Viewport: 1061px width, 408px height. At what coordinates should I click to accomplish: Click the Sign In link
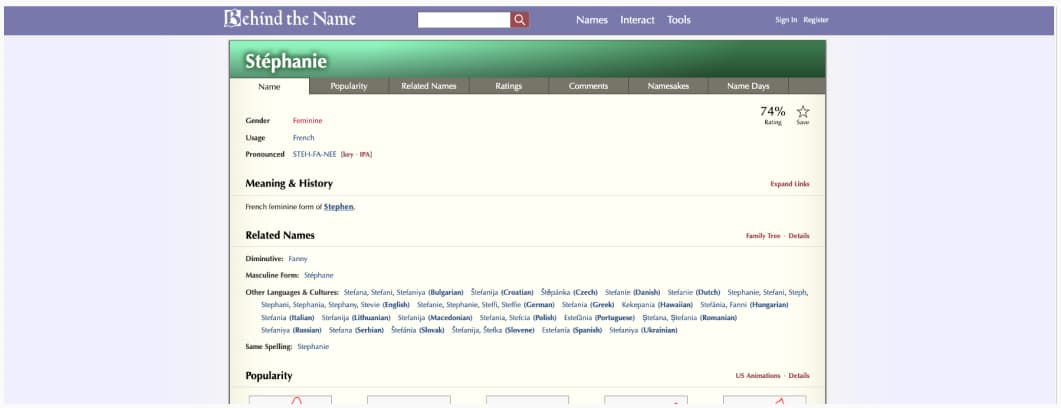coord(786,20)
